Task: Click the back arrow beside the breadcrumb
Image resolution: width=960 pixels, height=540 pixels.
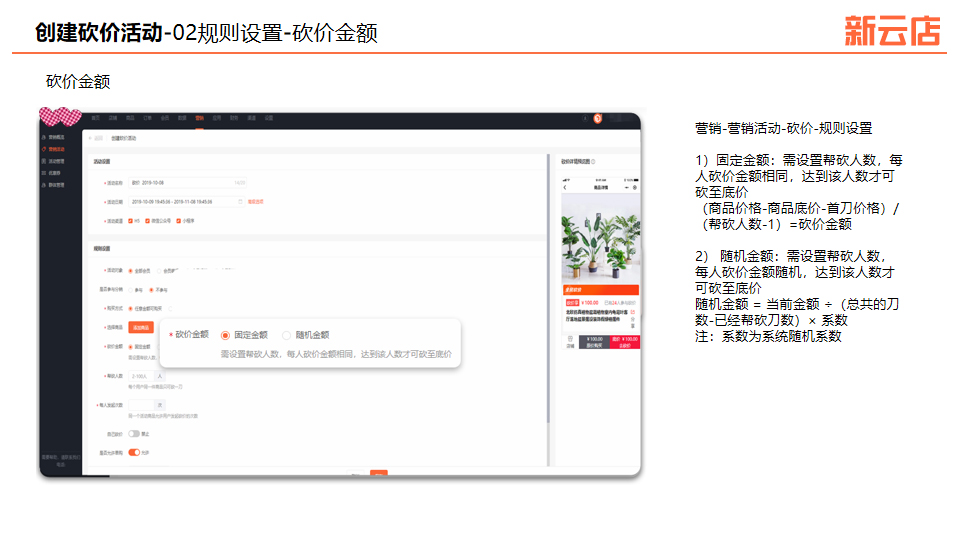Action: pos(90,138)
